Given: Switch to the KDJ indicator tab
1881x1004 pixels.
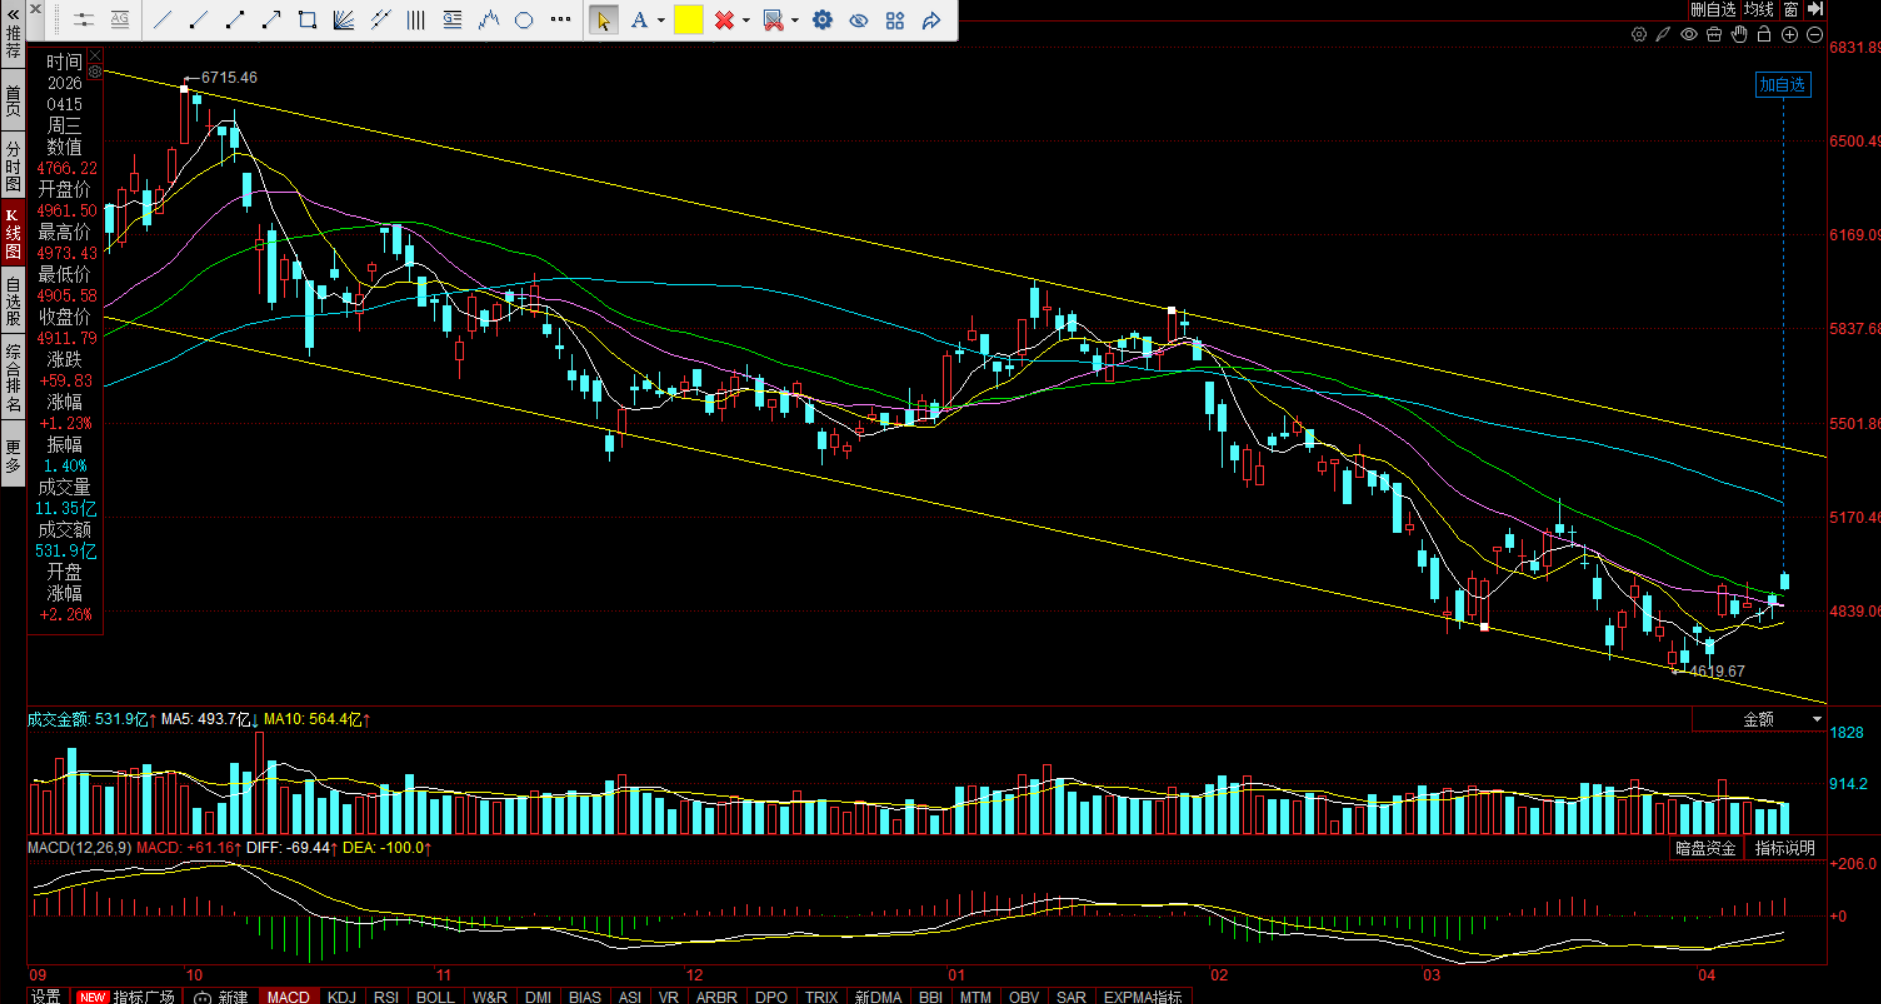Looking at the screenshot, I should pyautogui.click(x=341, y=996).
